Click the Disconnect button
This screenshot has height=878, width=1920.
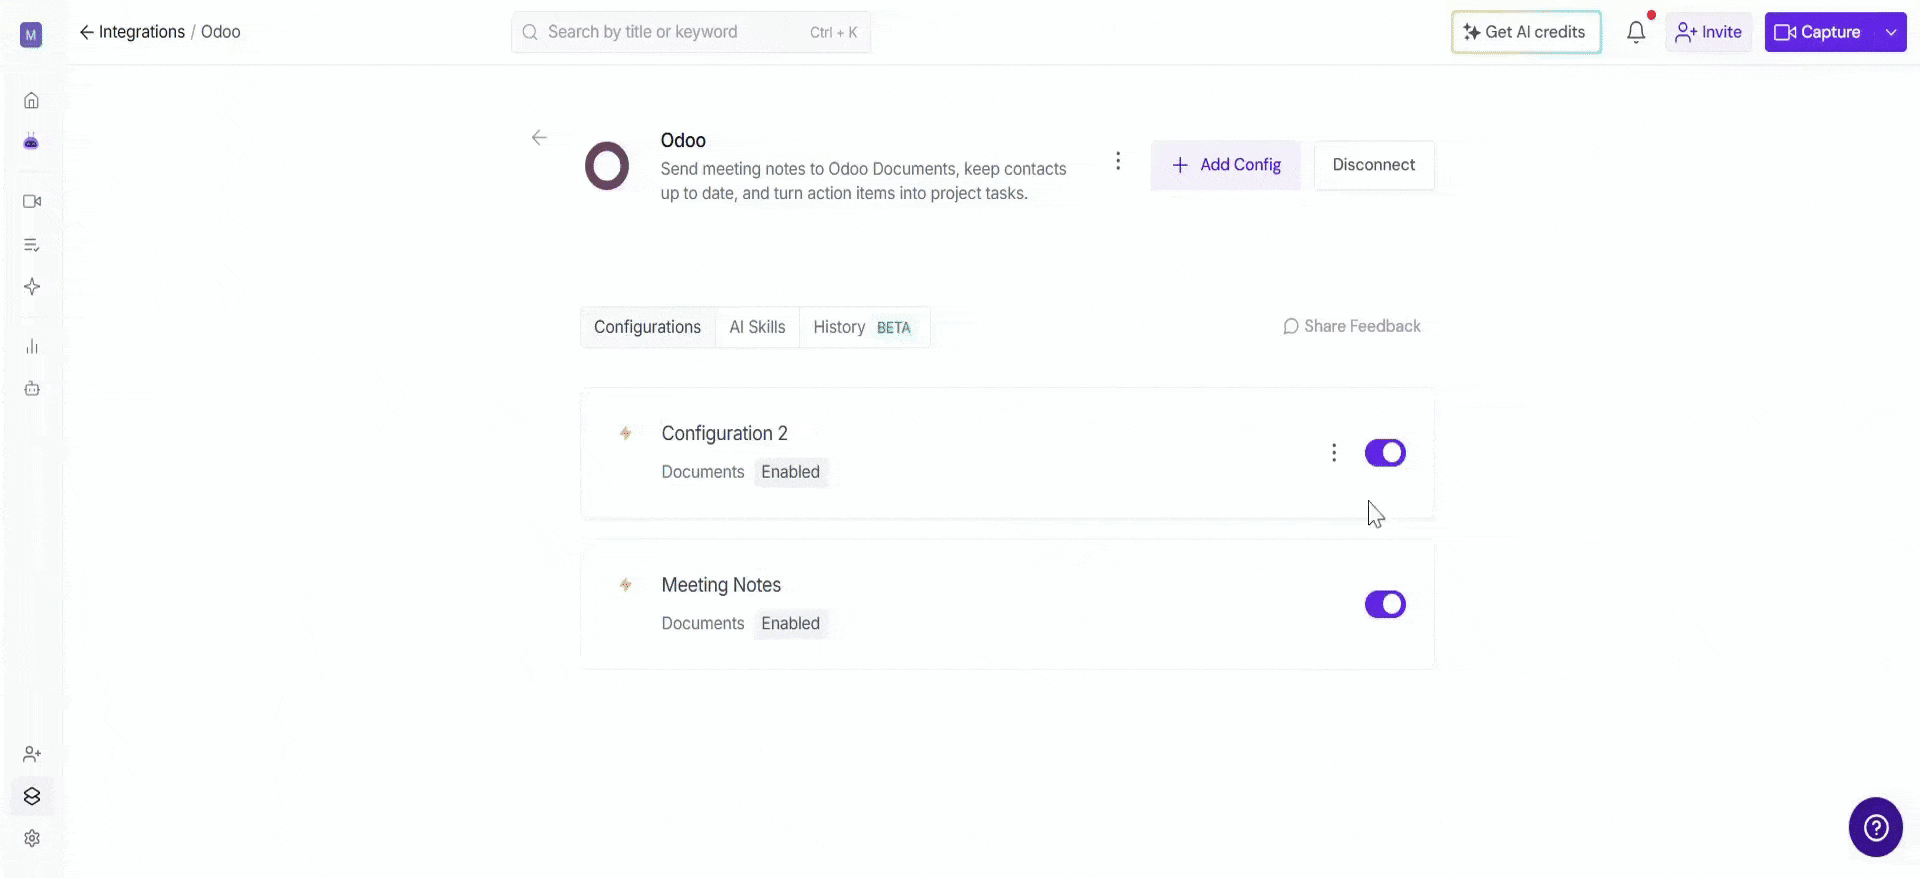pyautogui.click(x=1373, y=165)
